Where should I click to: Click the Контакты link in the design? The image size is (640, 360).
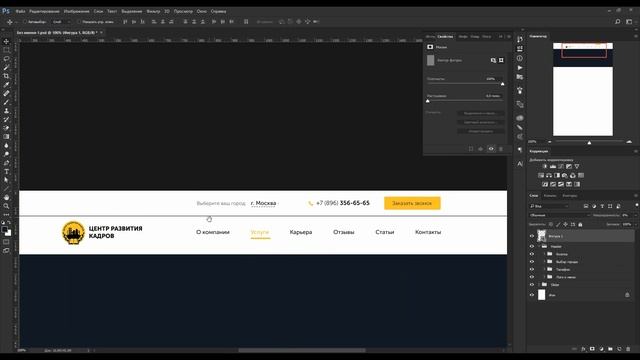tap(428, 232)
